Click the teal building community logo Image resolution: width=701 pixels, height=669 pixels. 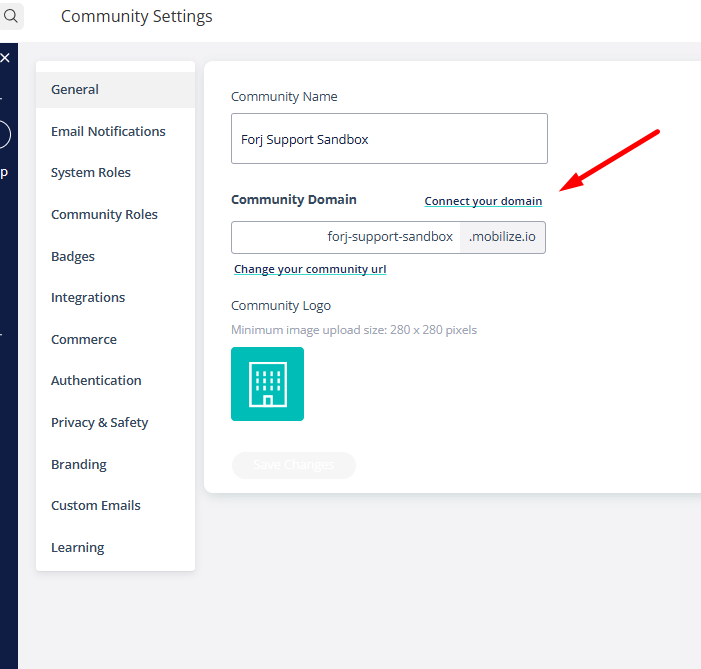pos(267,384)
